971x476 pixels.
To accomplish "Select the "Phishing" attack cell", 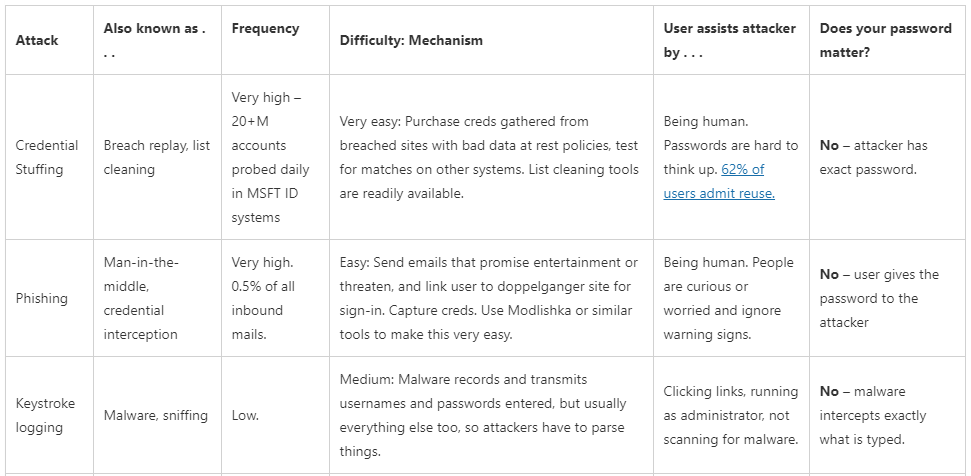I will 41,298.
